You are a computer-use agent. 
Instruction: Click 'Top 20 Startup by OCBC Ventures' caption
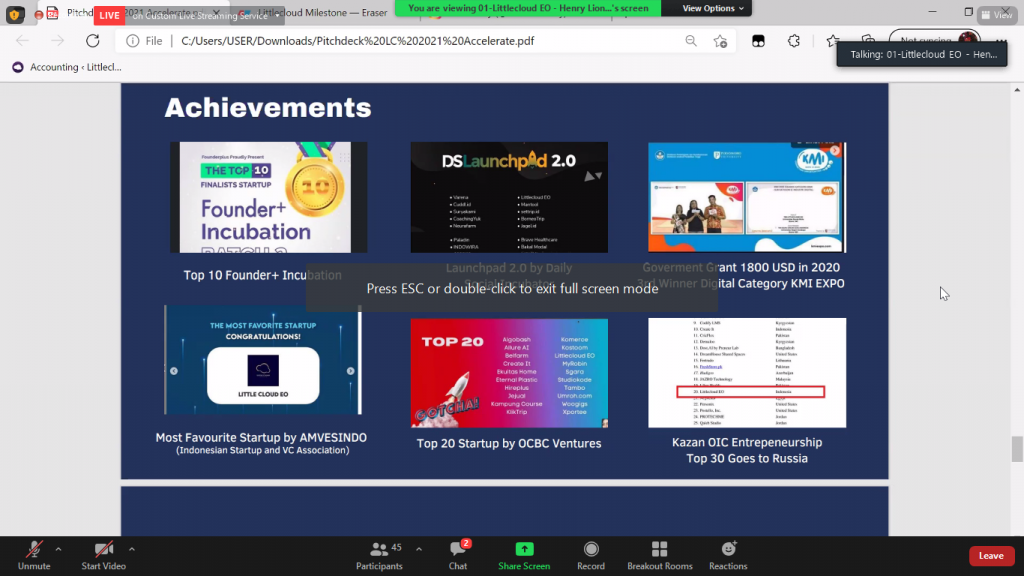pyautogui.click(x=509, y=443)
